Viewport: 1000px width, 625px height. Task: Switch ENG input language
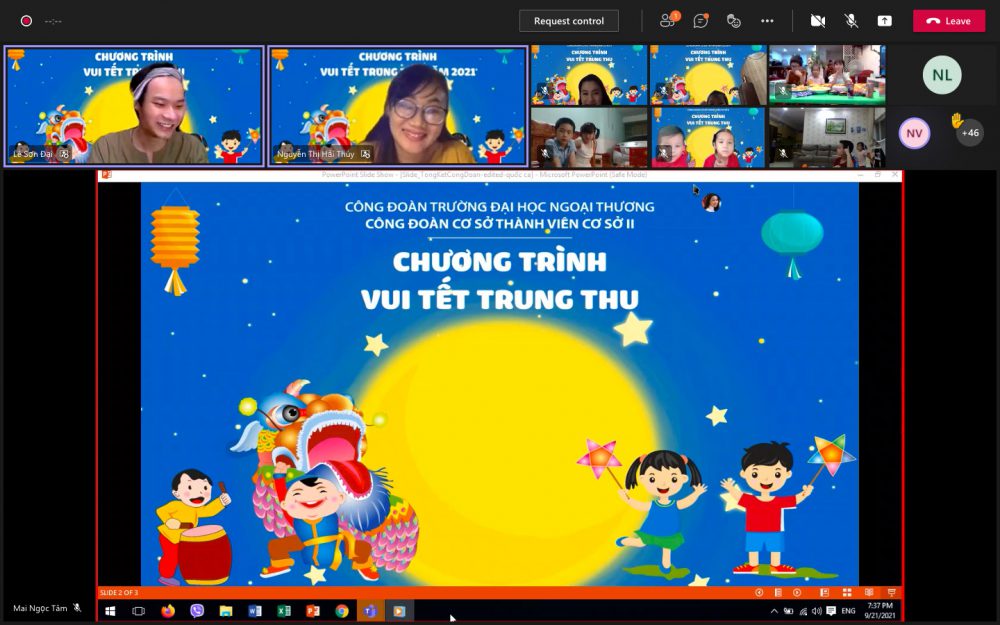tap(848, 611)
